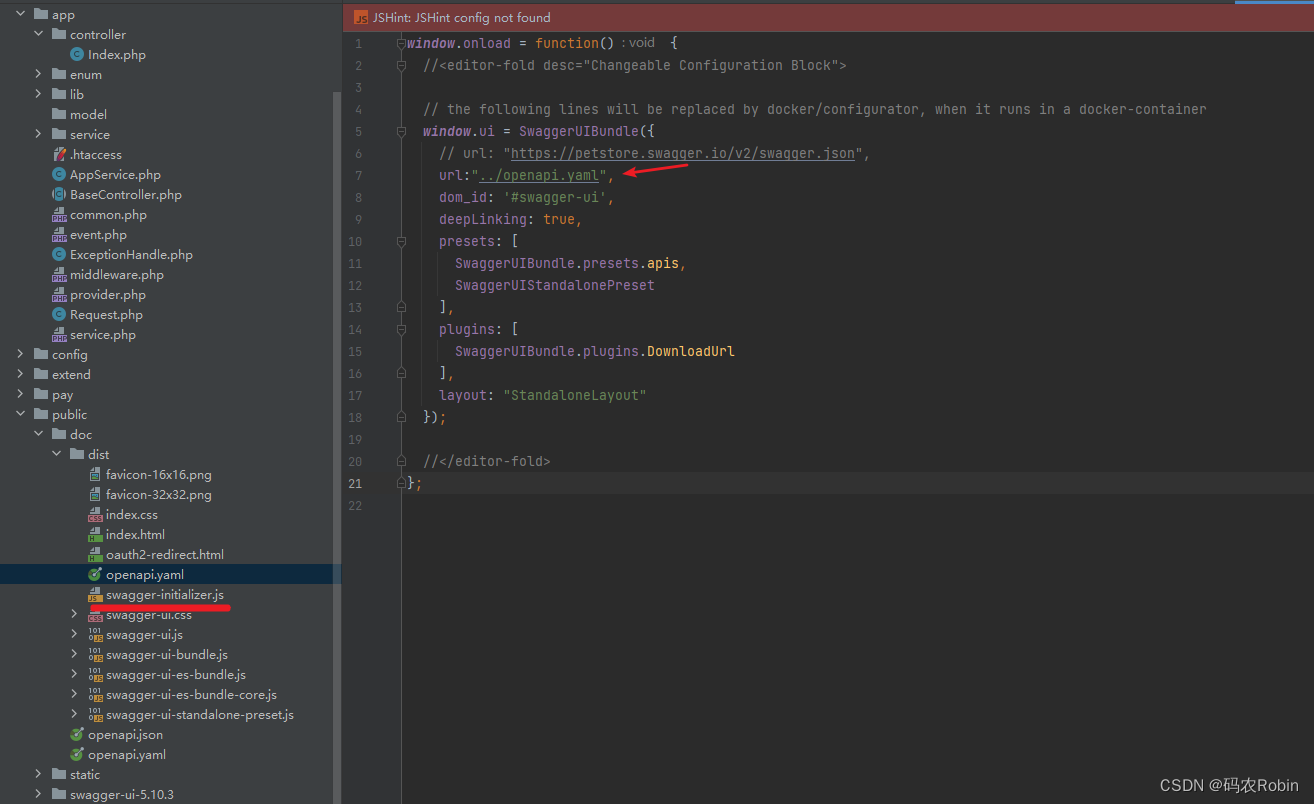
Task: Click the BaseController.php class icon
Action: (59, 194)
